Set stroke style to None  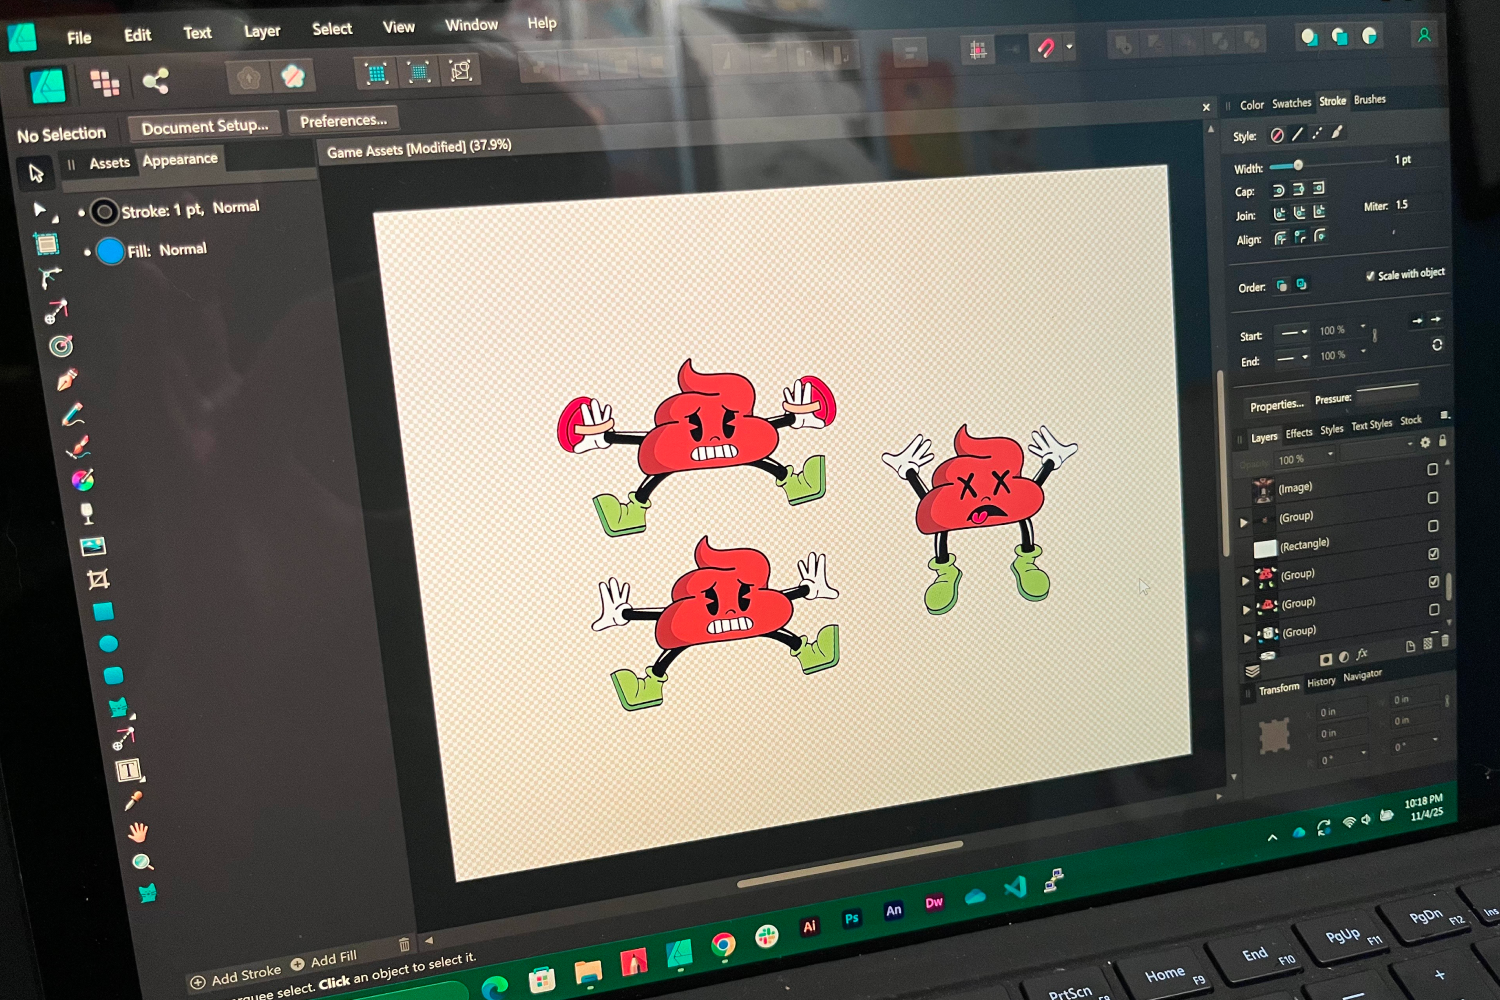click(x=1277, y=135)
